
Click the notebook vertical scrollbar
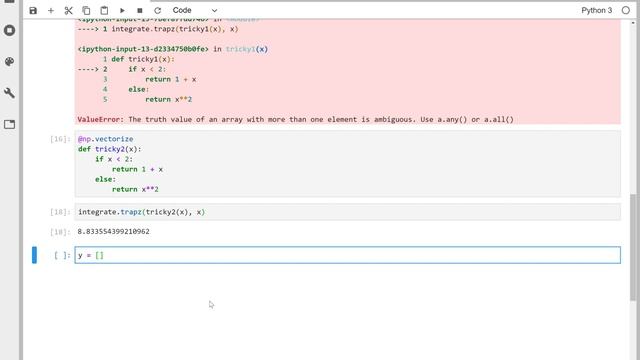coord(633,247)
